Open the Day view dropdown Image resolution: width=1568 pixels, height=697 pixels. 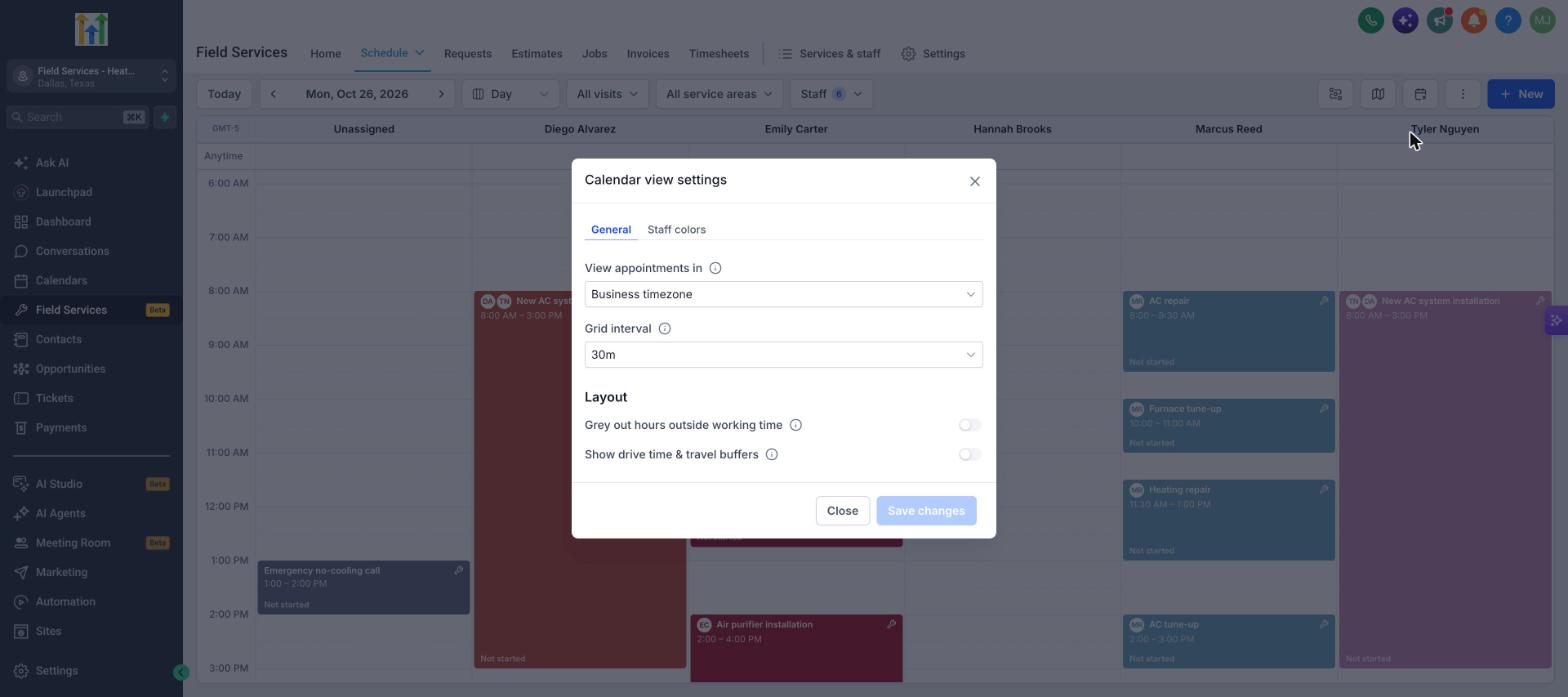[x=510, y=94]
